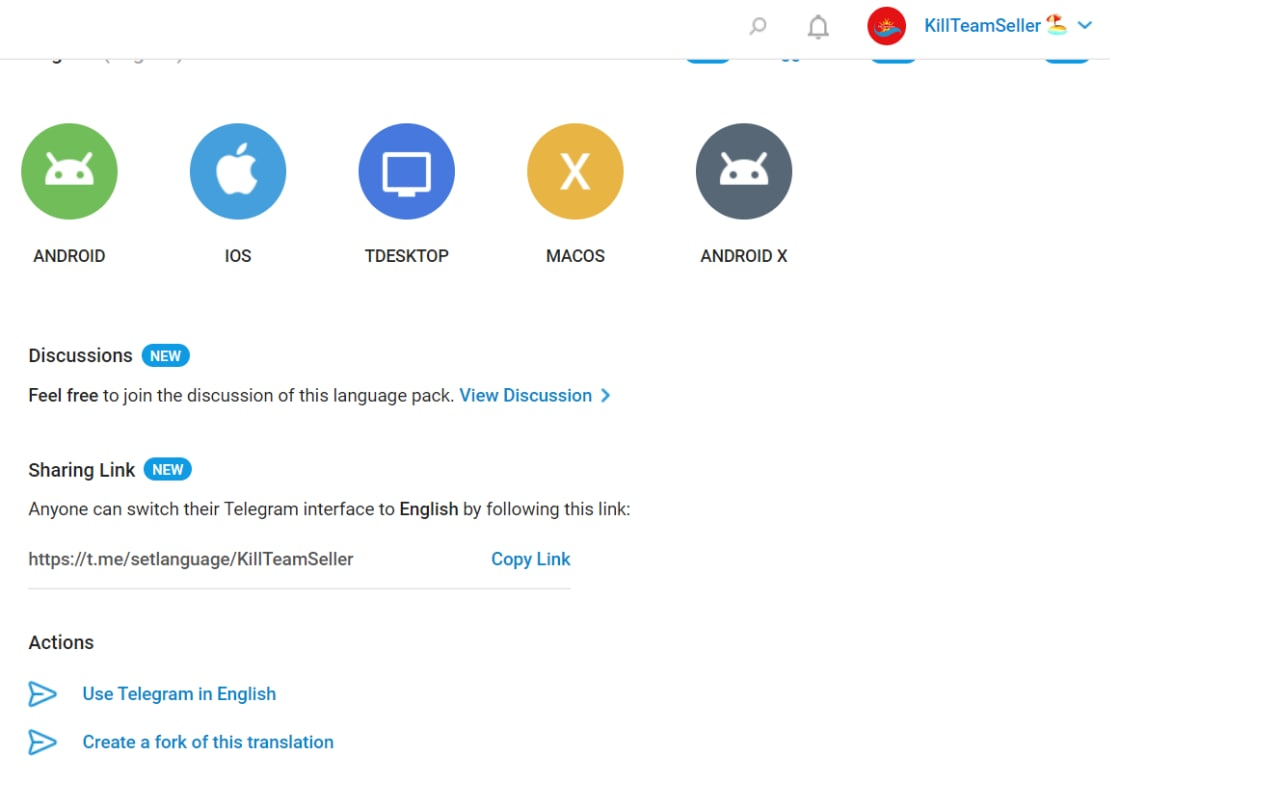
Task: Click the setlanguage/KillTeamSeller sharing URL
Action: point(191,559)
